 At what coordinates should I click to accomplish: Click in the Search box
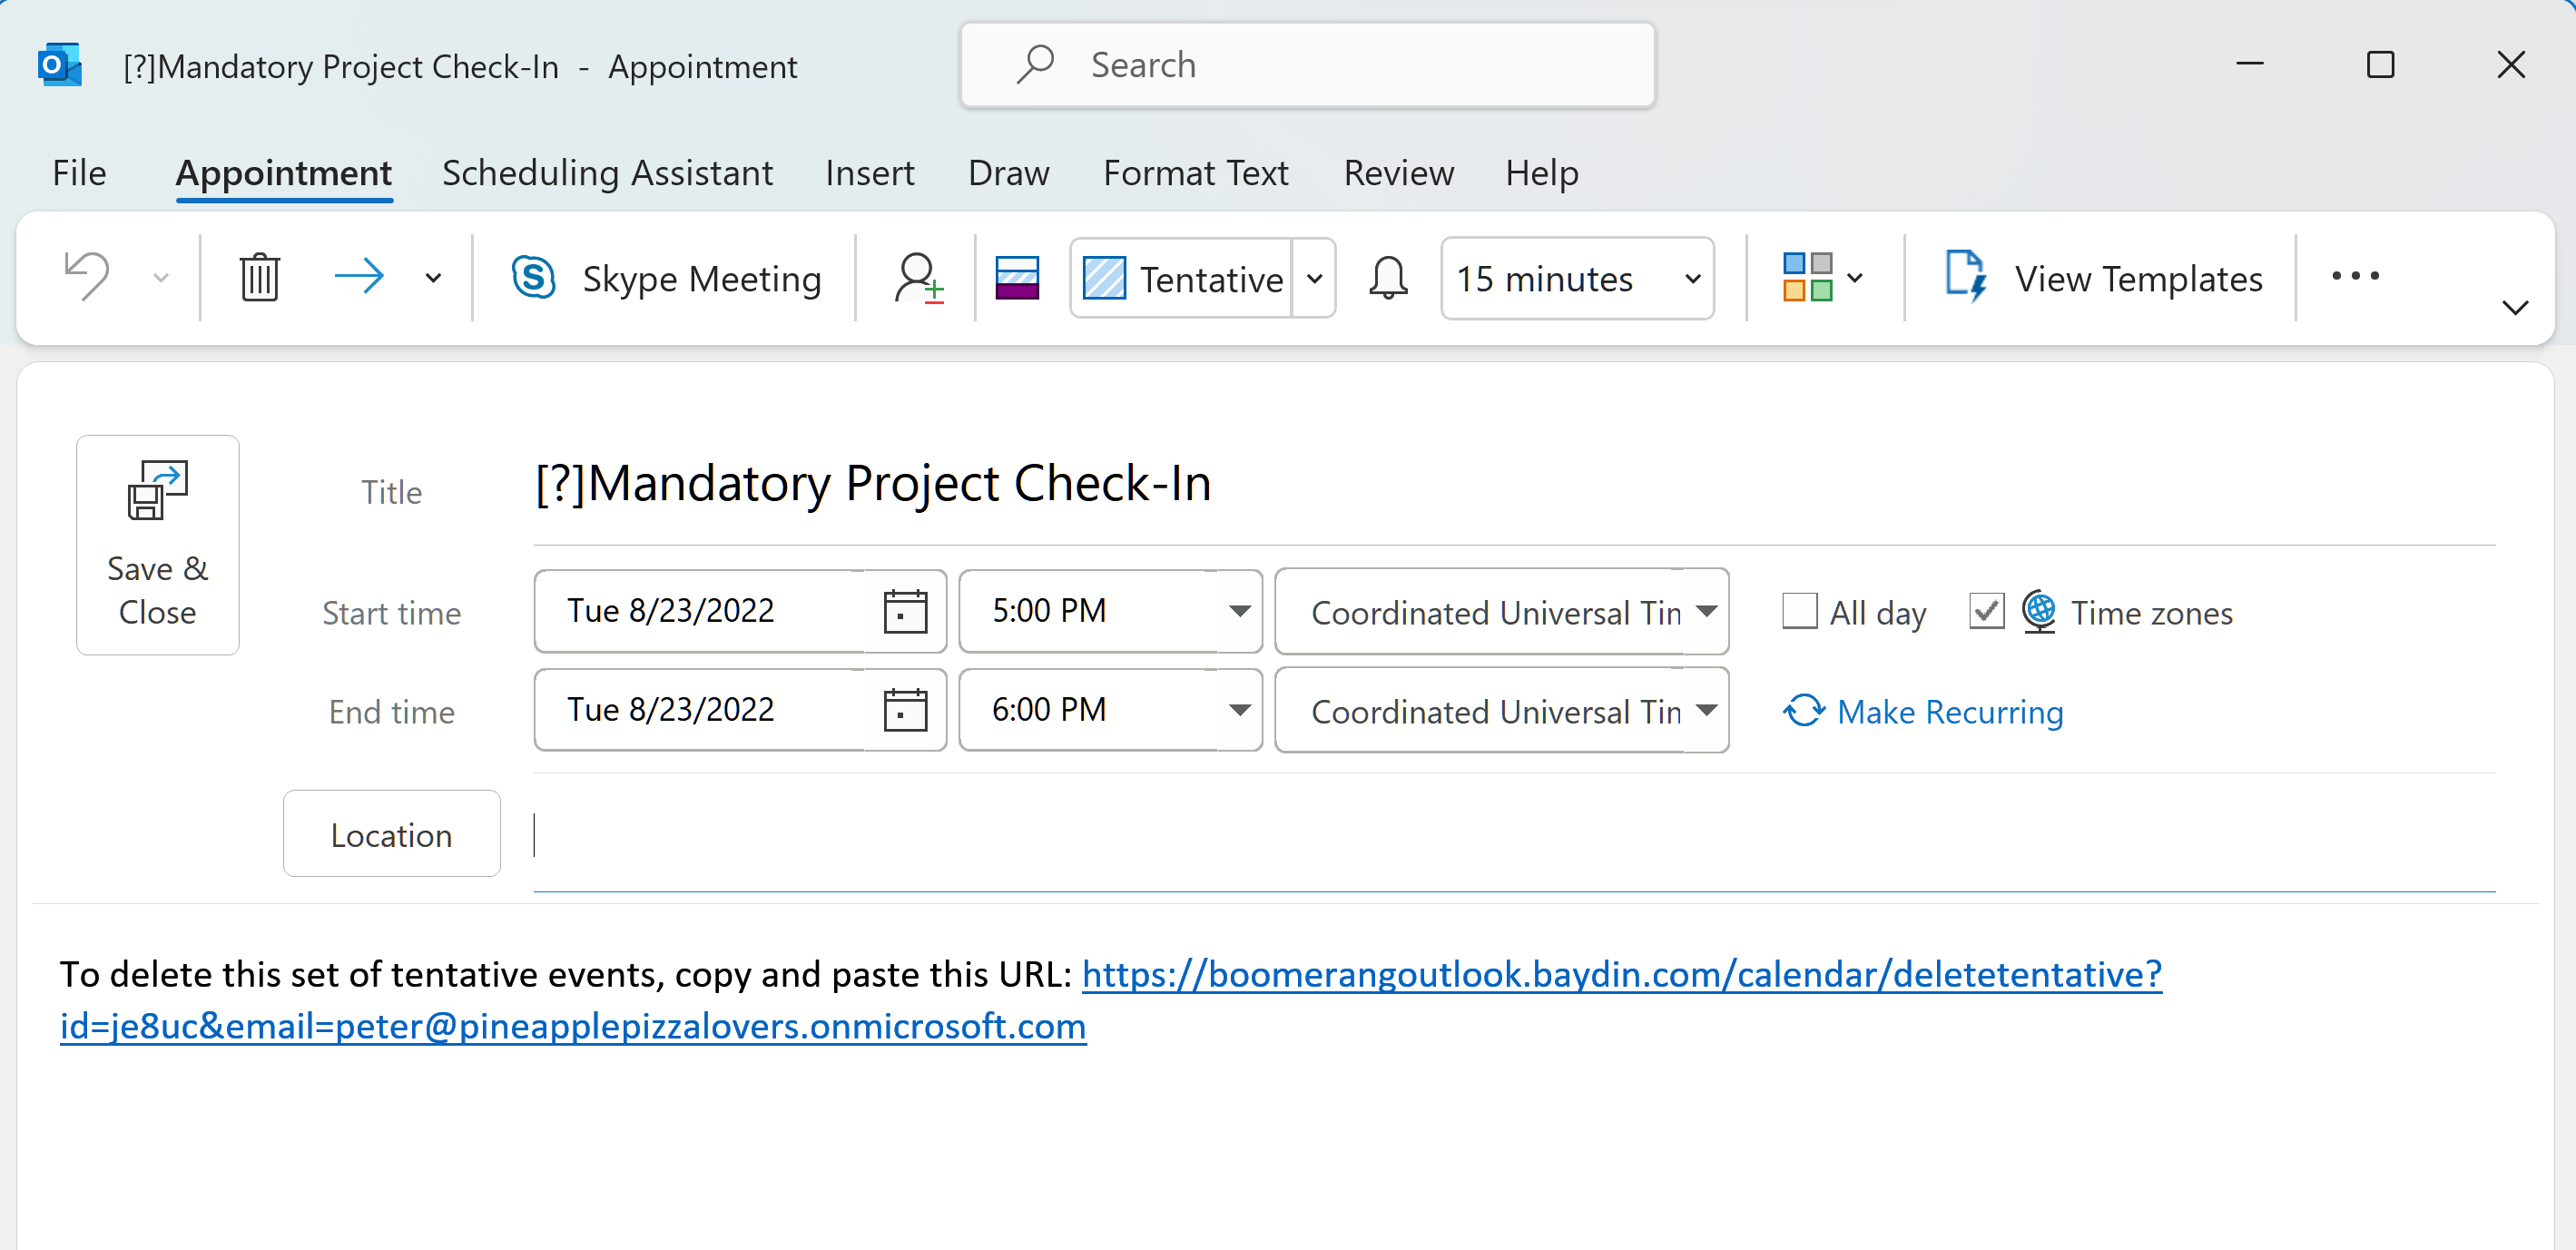[1306, 65]
